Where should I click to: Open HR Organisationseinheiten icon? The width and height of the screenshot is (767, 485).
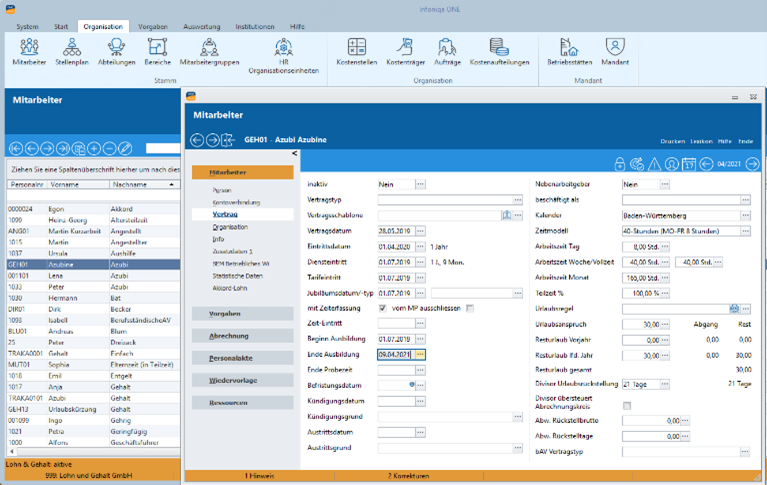[284, 56]
